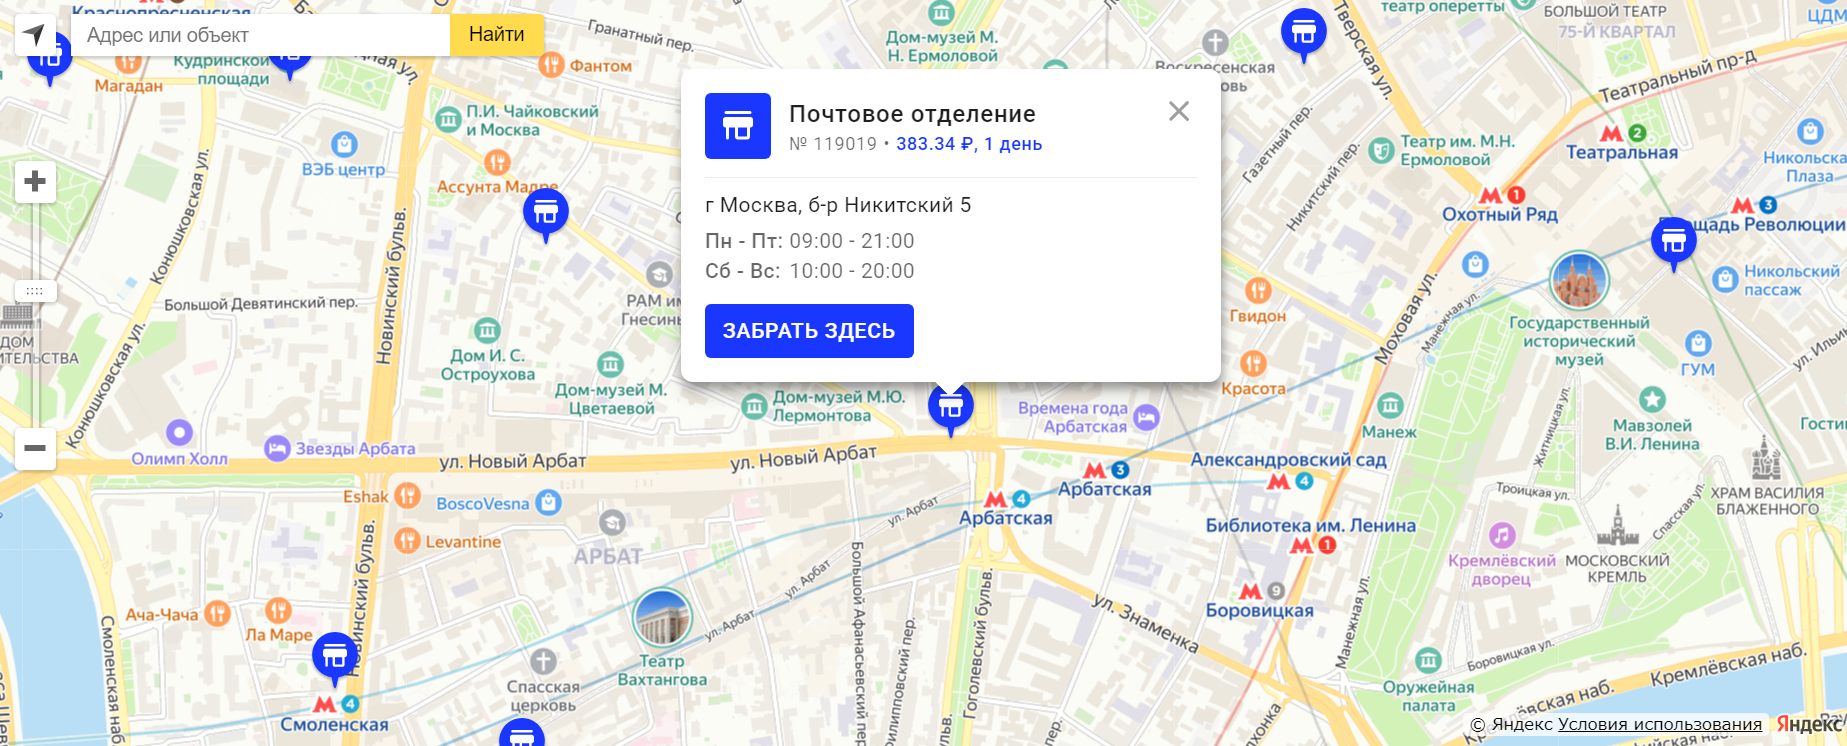Viewport: 1847px width, 746px height.
Task: Click the Гвидон restaurant map icon
Action: tap(1257, 291)
